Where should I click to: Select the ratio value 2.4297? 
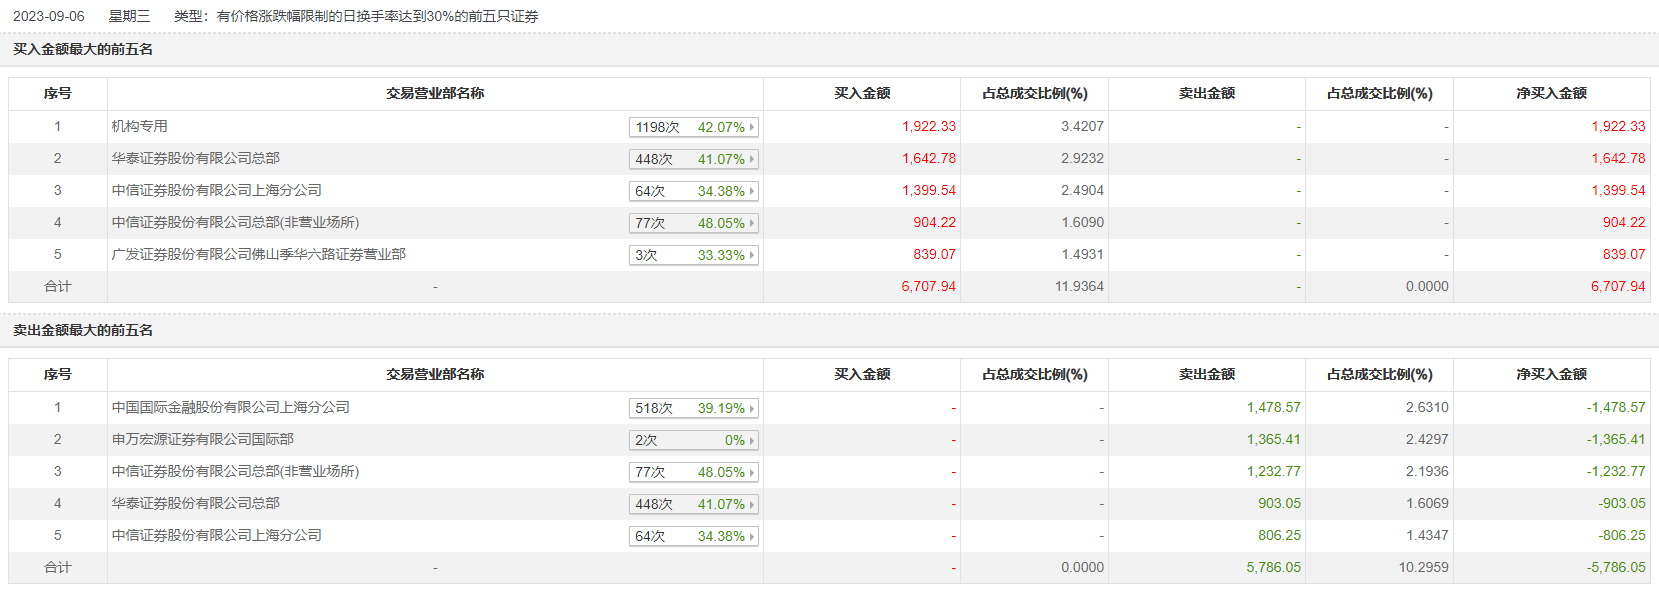tap(1427, 439)
